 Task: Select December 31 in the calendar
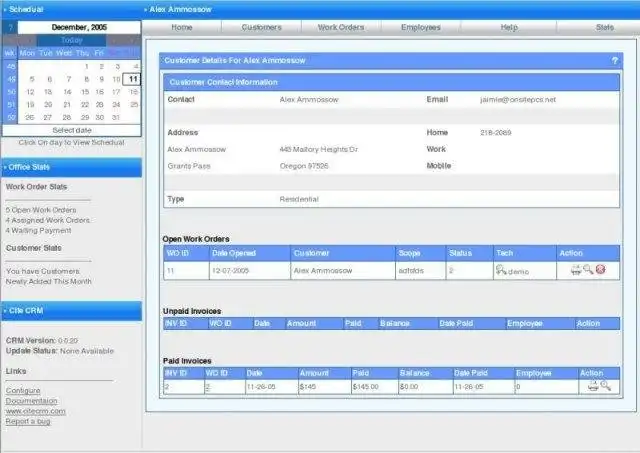pos(116,117)
